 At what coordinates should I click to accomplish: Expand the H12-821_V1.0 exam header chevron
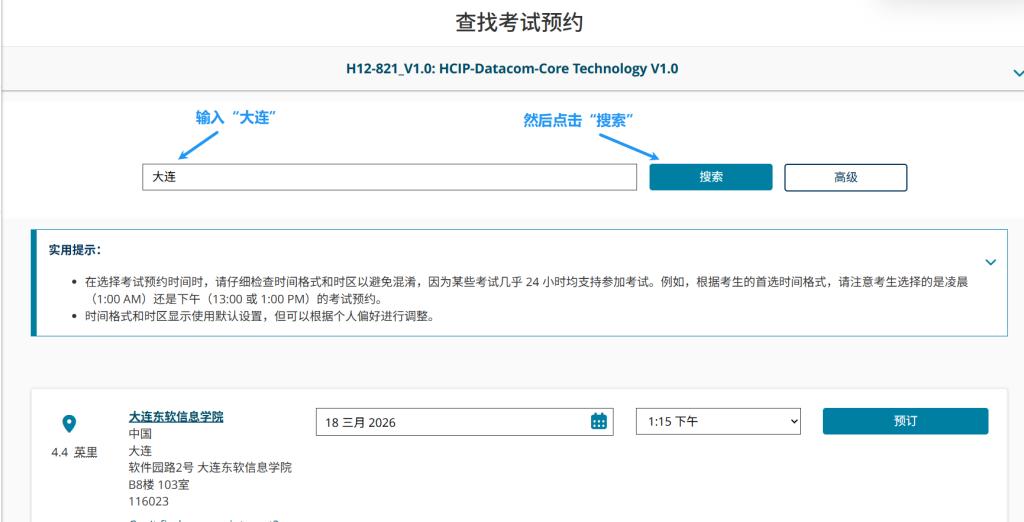[x=1017, y=73]
